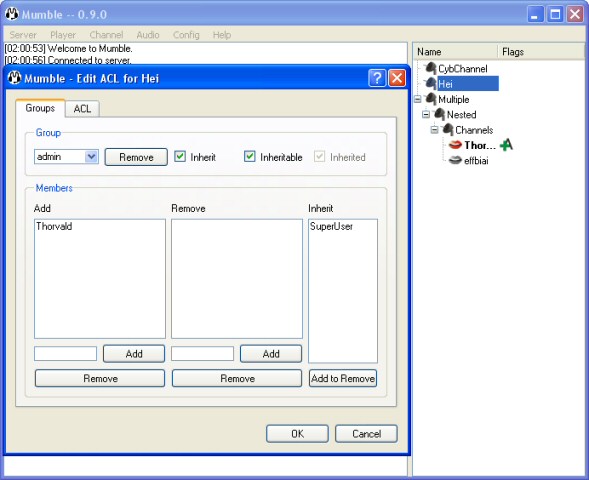Collapse the Multiple channel tree node
The width and height of the screenshot is (589, 480).
tap(418, 99)
